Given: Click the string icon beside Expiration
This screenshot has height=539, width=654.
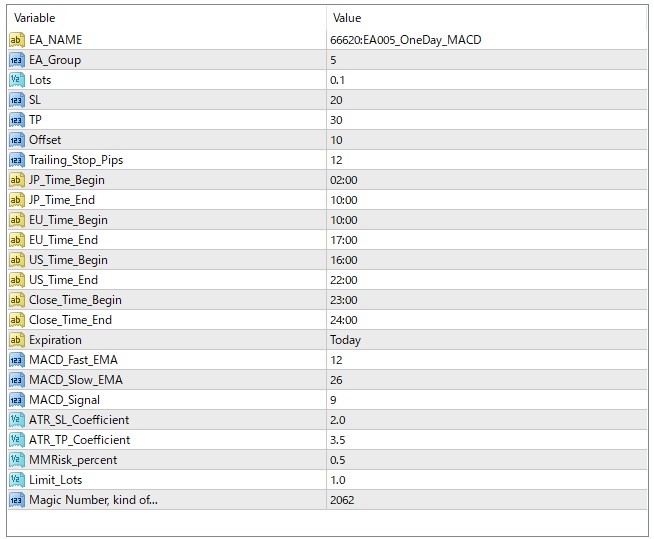Looking at the screenshot, I should click(x=16, y=340).
